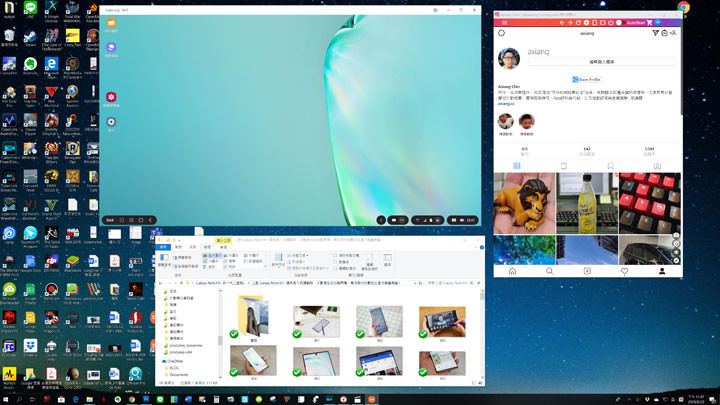Toggle hidden items checkbox in ribbon
This screenshot has width=720, height=405.
pos(345,268)
